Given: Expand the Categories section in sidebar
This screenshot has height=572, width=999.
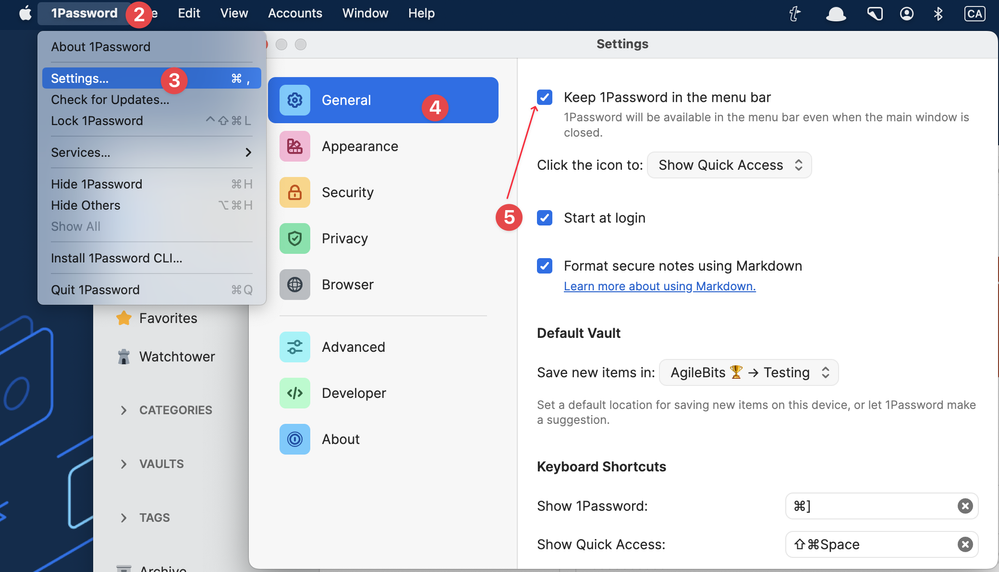Looking at the screenshot, I should point(124,410).
